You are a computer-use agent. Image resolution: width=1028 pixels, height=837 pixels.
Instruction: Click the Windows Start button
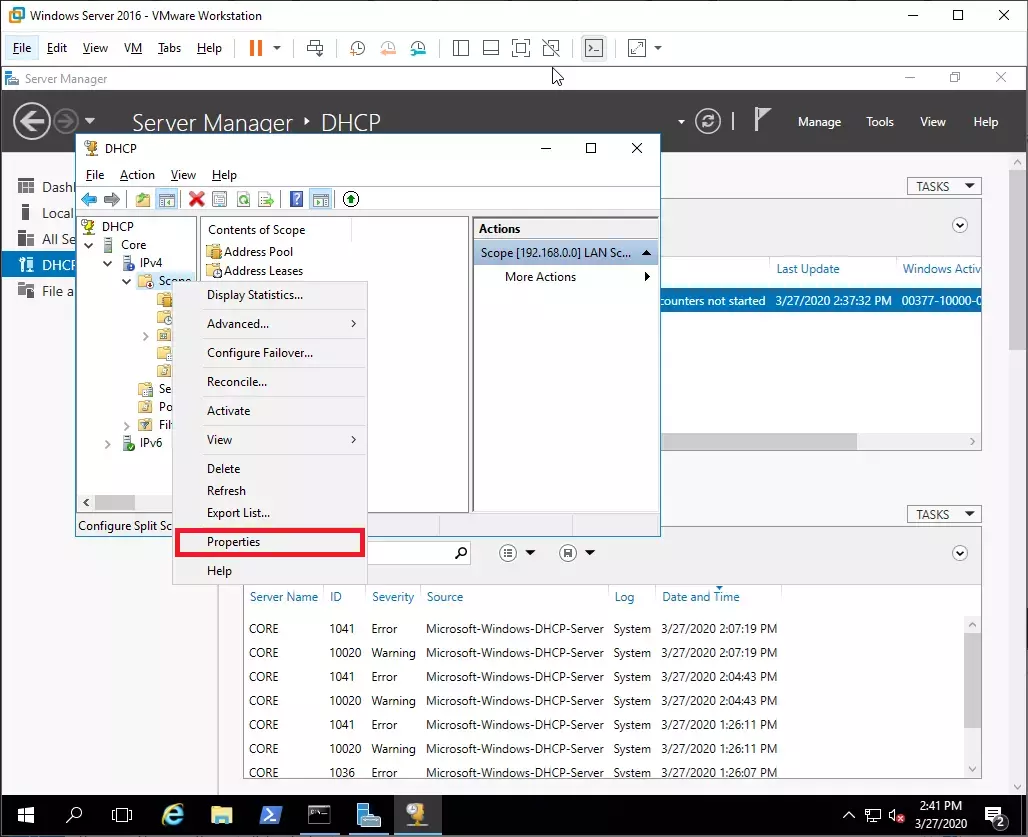(26, 815)
